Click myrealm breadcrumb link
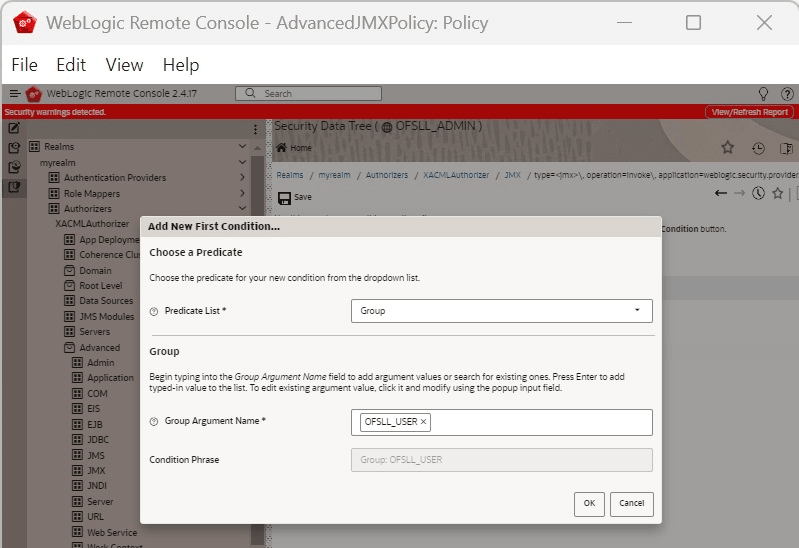 click(x=334, y=175)
